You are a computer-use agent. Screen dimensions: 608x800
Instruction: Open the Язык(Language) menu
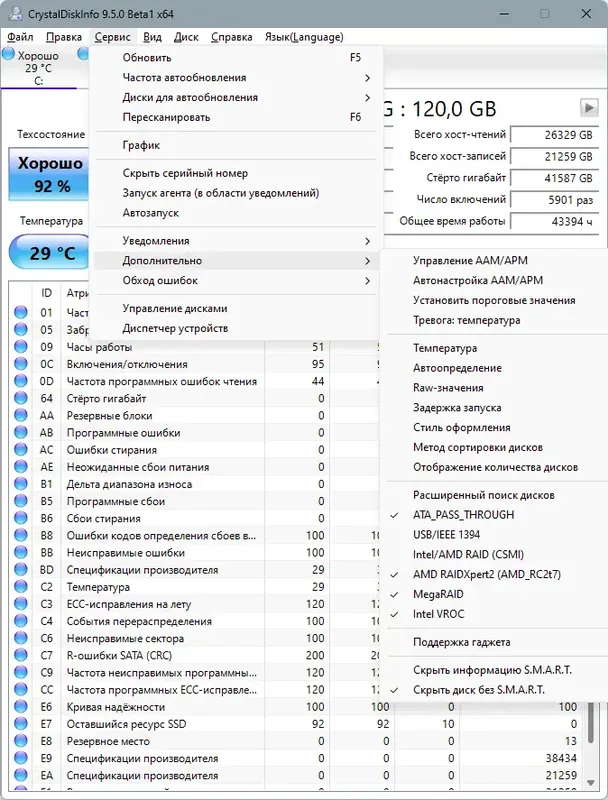pyautogui.click(x=304, y=37)
